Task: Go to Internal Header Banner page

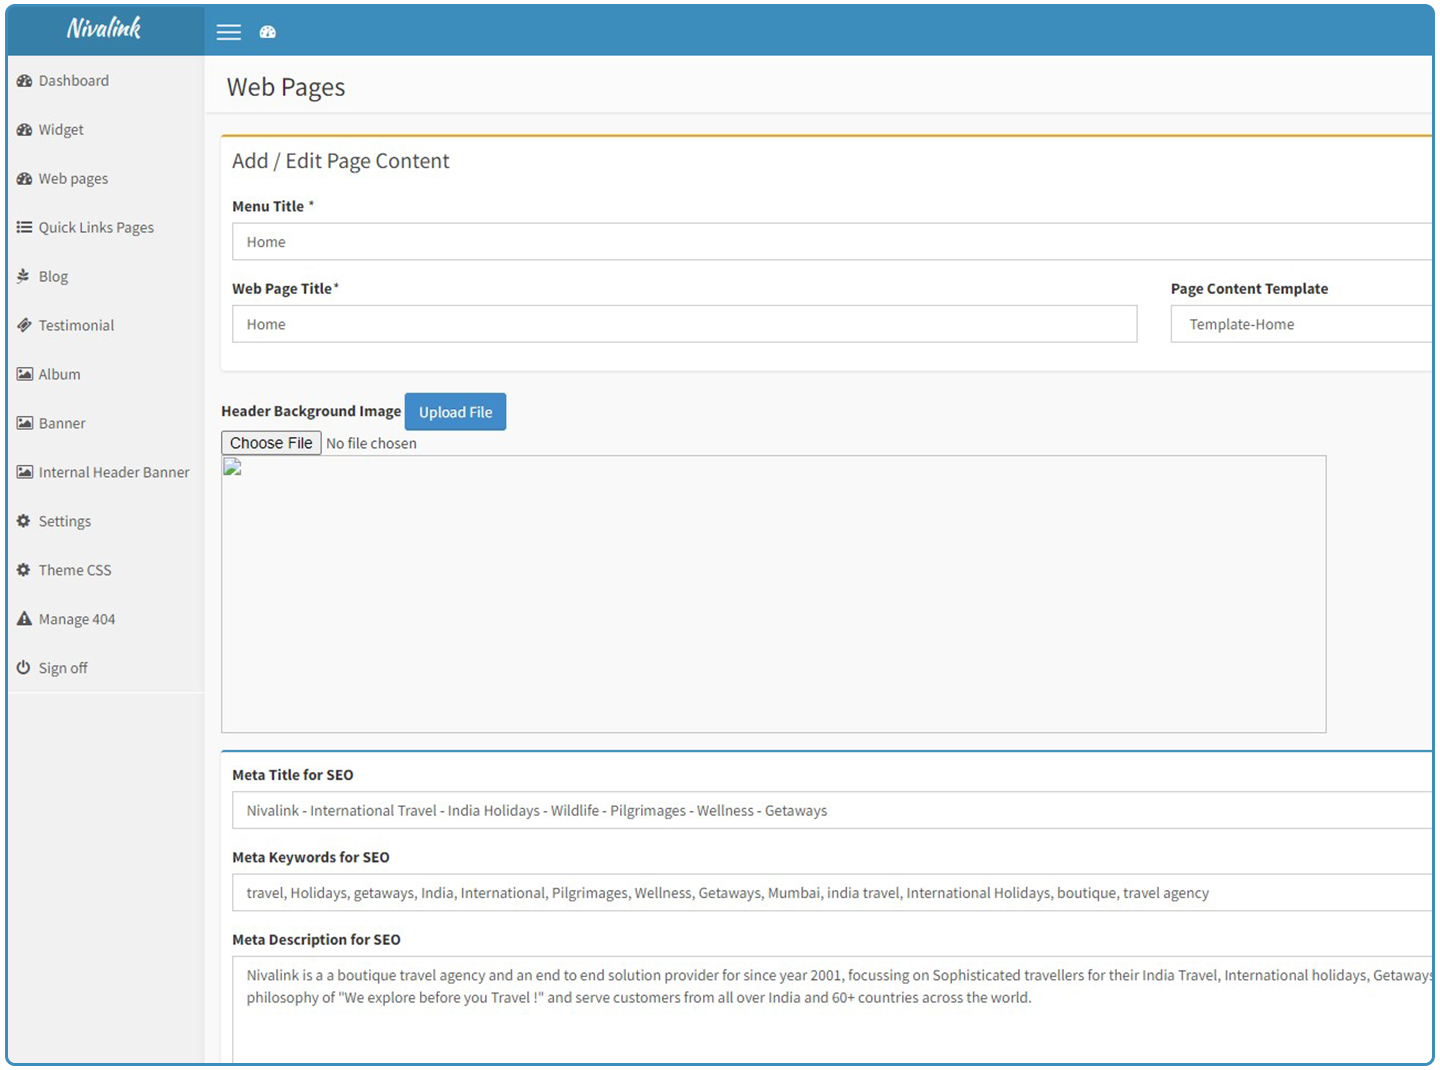Action: click(x=113, y=472)
